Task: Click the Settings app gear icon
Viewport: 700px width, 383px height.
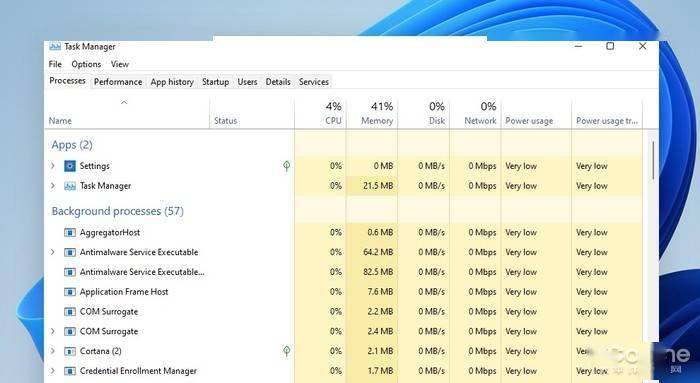Action: (x=70, y=166)
